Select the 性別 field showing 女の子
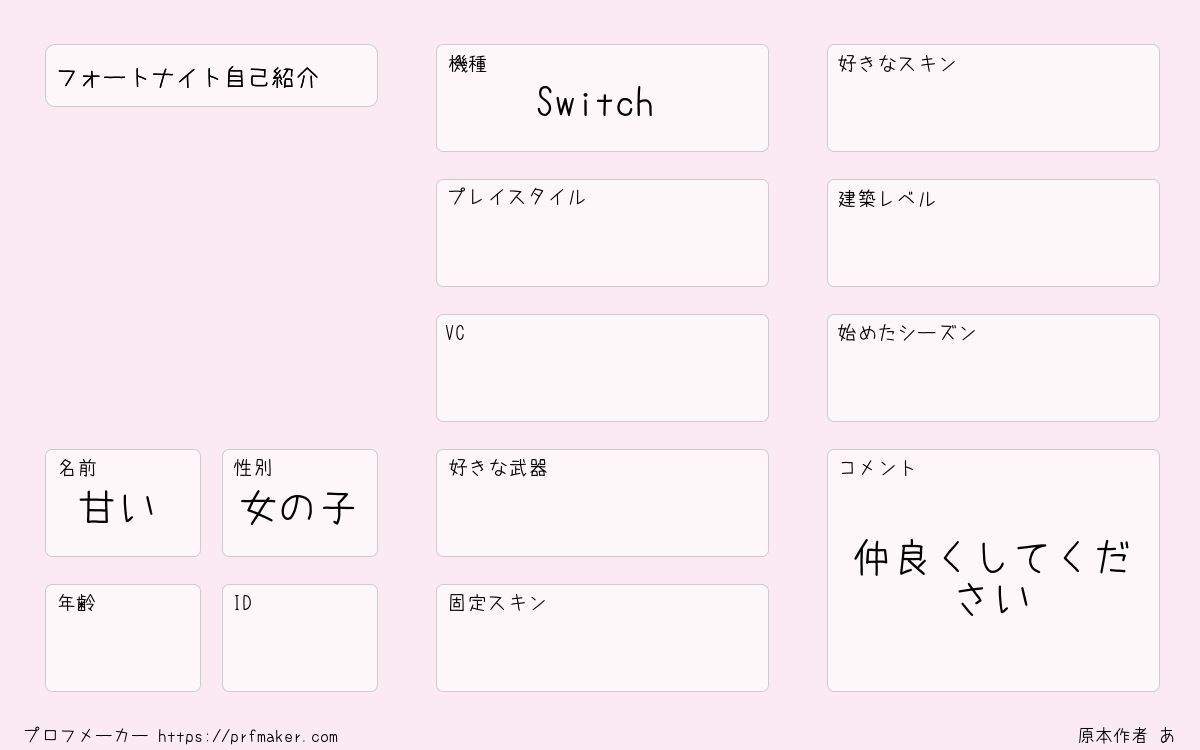 (x=300, y=503)
